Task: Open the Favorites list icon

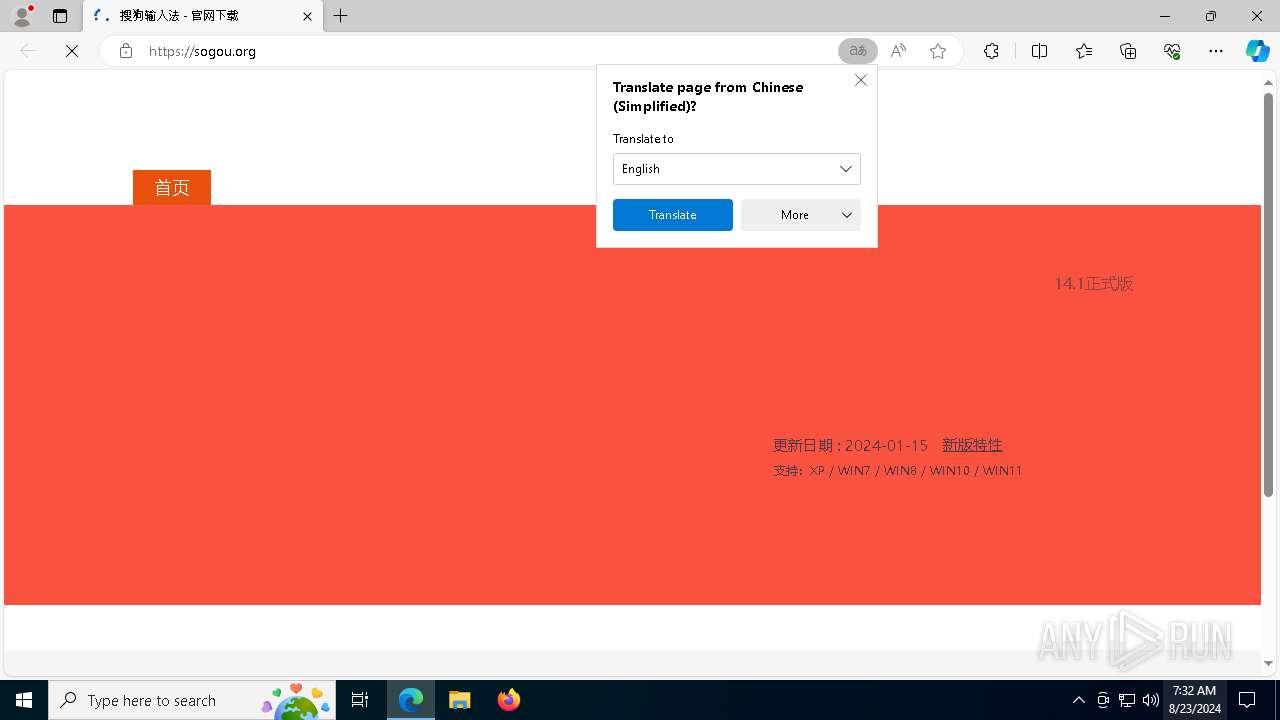Action: pos(1084,51)
